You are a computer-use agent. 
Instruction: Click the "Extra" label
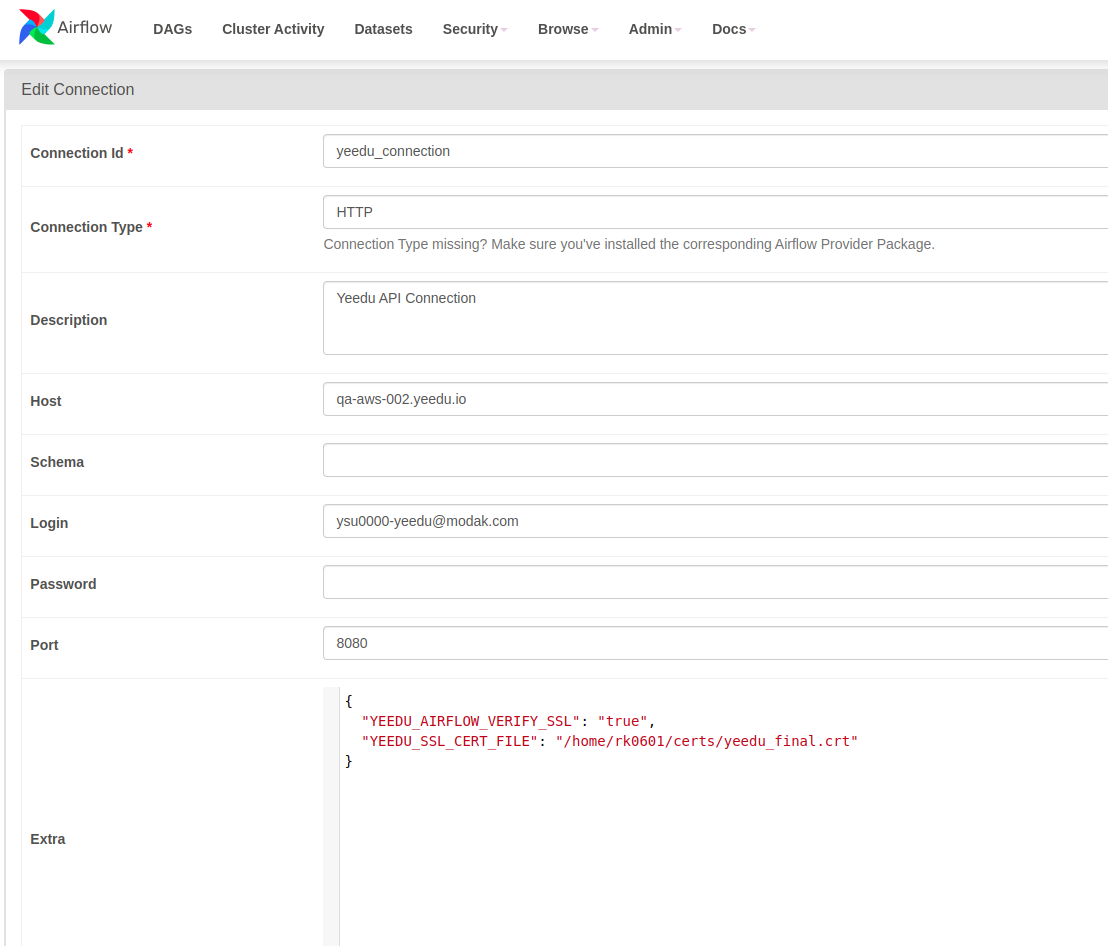click(48, 839)
